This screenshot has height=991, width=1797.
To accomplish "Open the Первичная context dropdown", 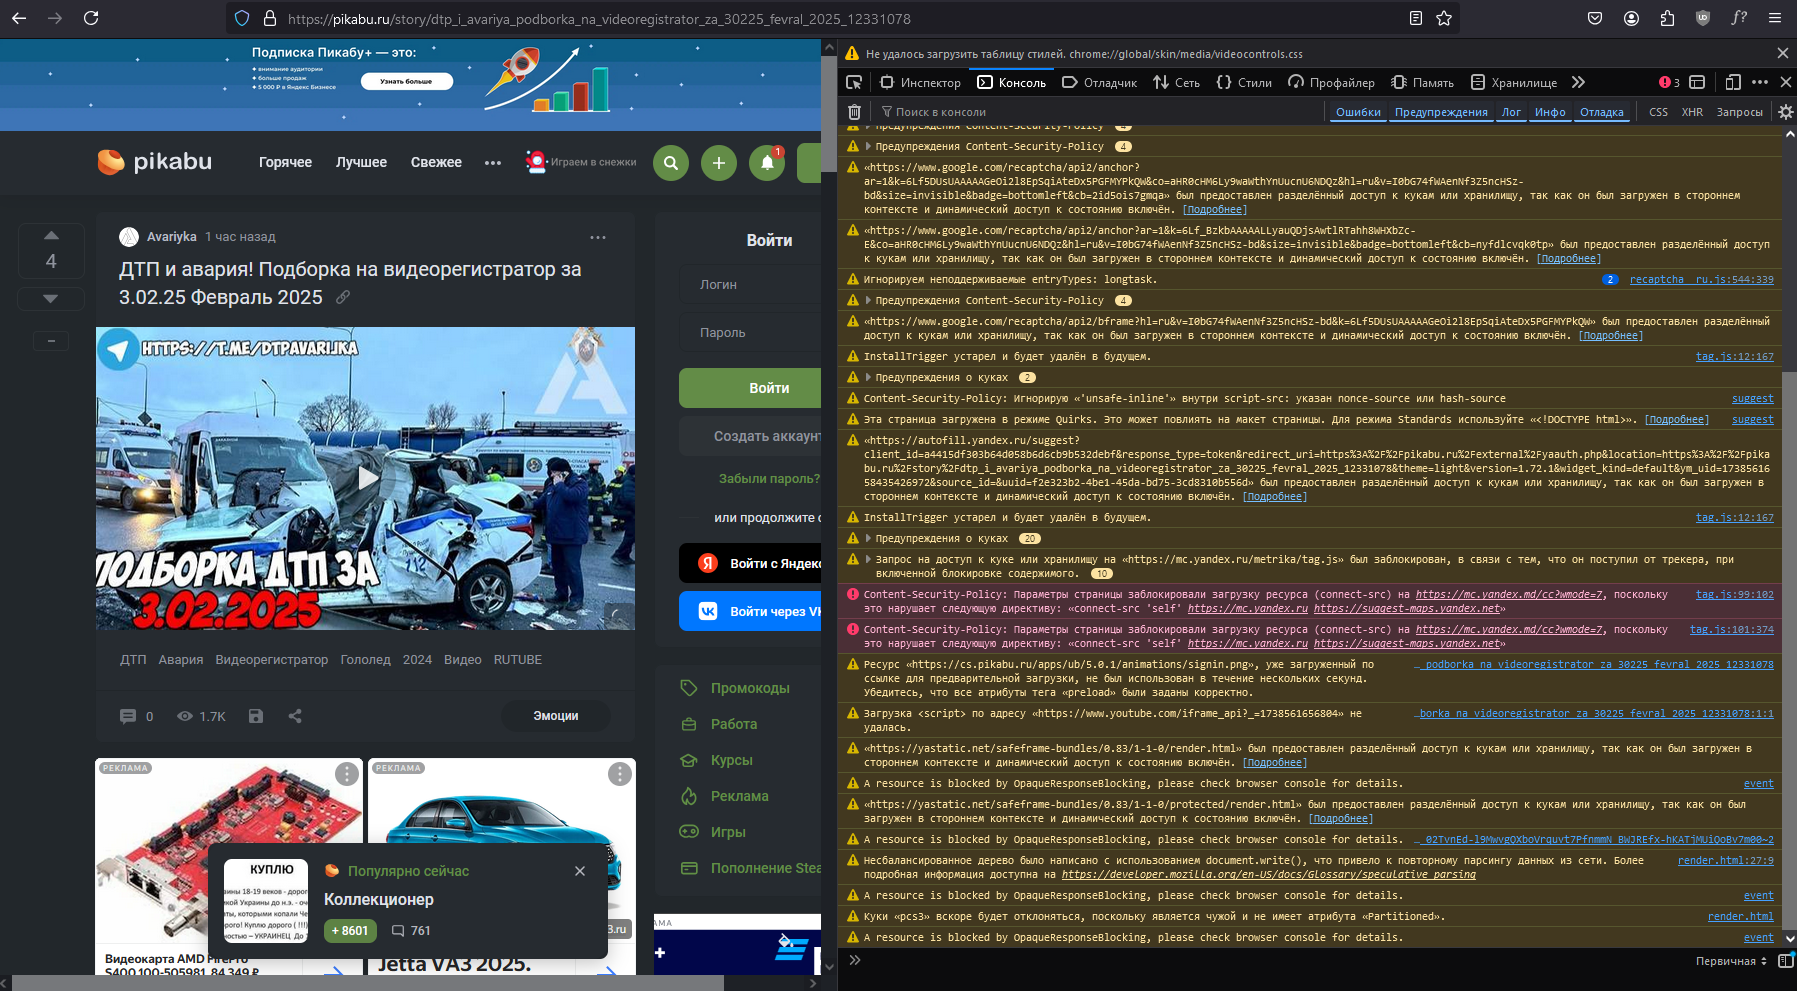I will pyautogui.click(x=1731, y=961).
